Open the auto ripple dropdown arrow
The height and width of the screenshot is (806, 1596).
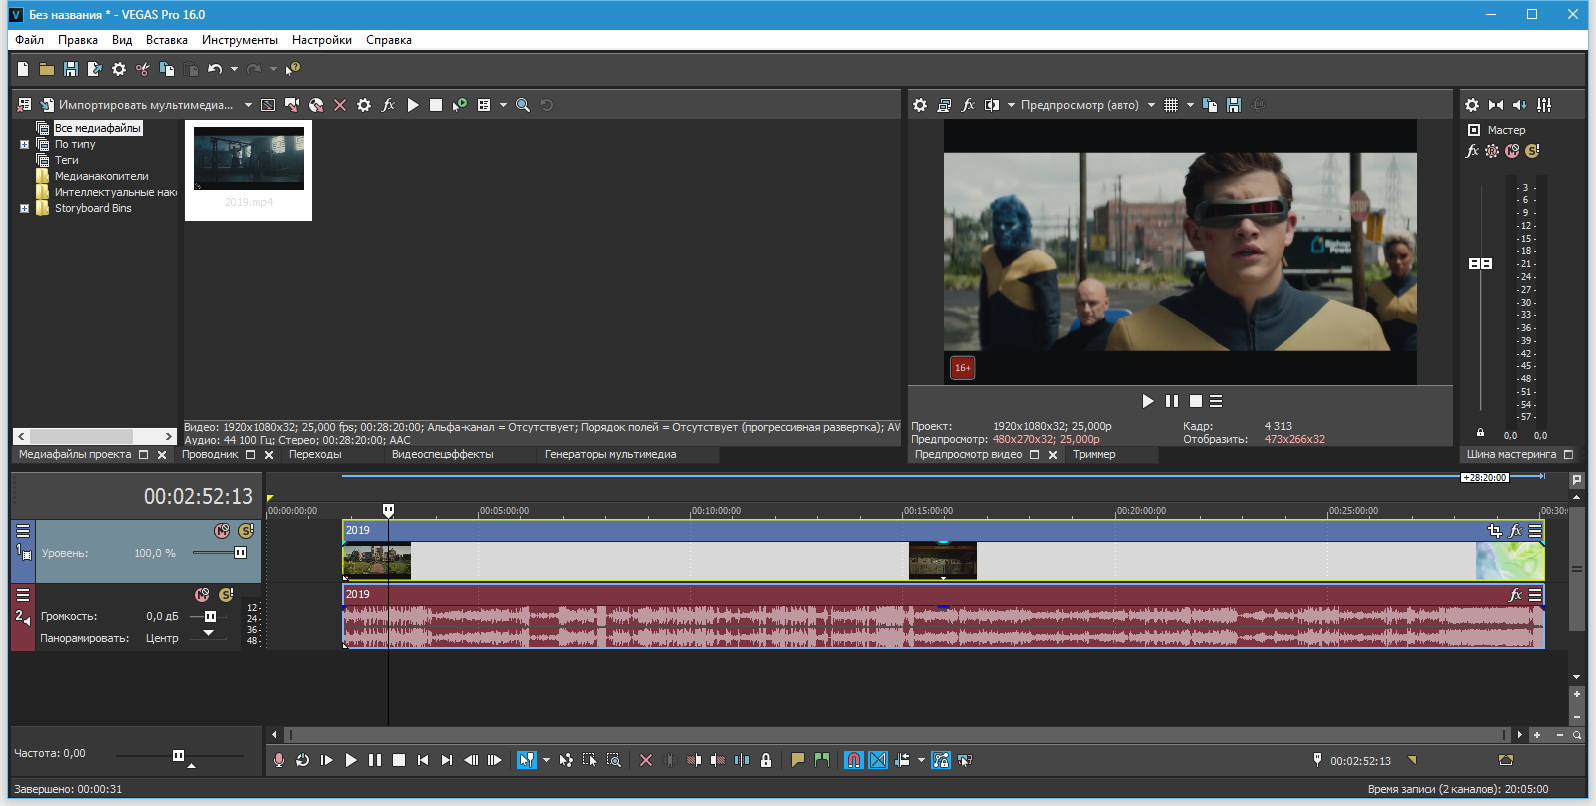point(921,760)
